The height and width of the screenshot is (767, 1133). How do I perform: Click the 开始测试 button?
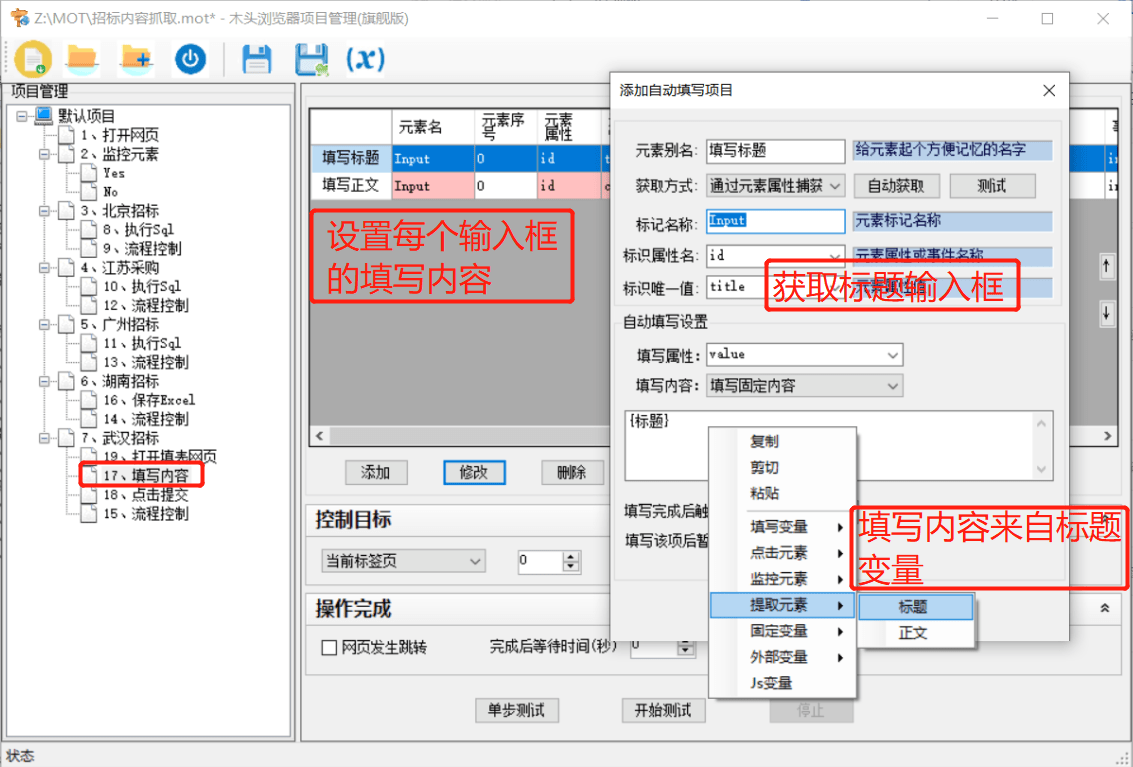click(663, 711)
